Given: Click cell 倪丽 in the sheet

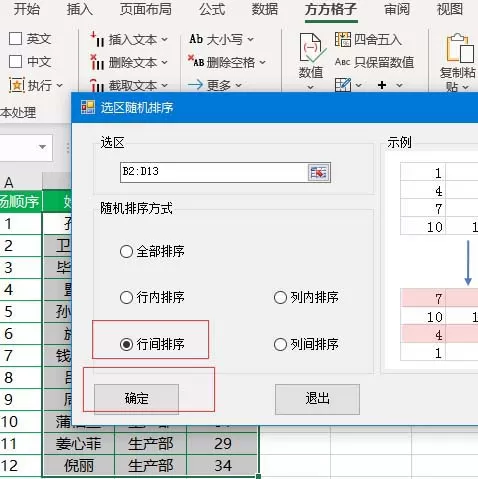Looking at the screenshot, I should coord(79,465).
